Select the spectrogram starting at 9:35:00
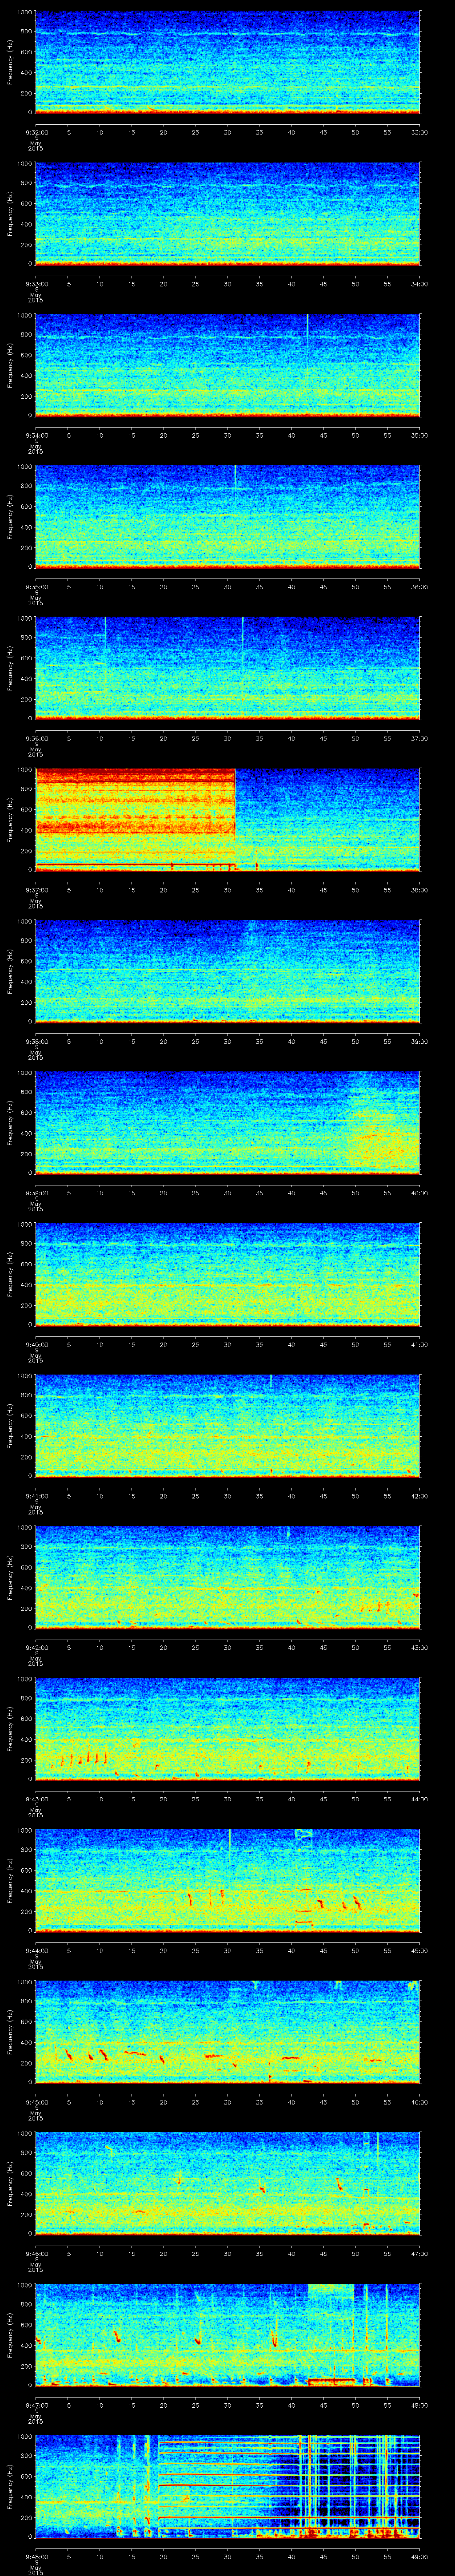Viewport: 455px width, 2576px height. (227, 517)
